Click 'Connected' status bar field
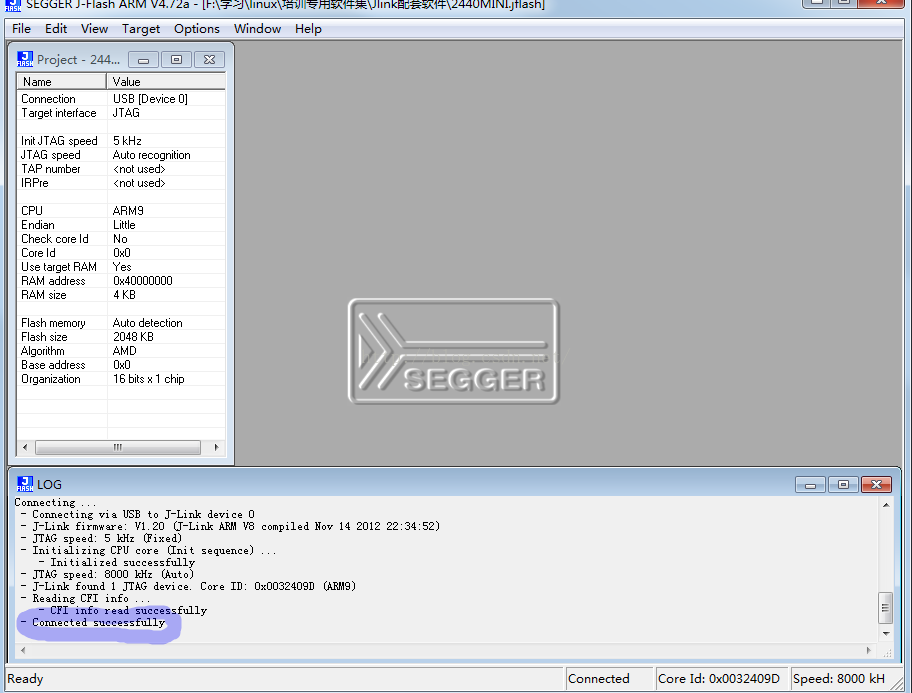This screenshot has height=693, width=912. (608, 678)
